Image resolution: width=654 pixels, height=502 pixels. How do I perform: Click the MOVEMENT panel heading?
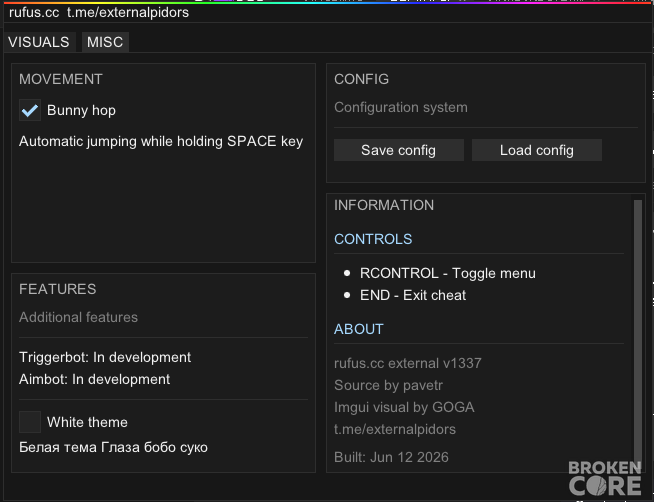(x=61, y=79)
